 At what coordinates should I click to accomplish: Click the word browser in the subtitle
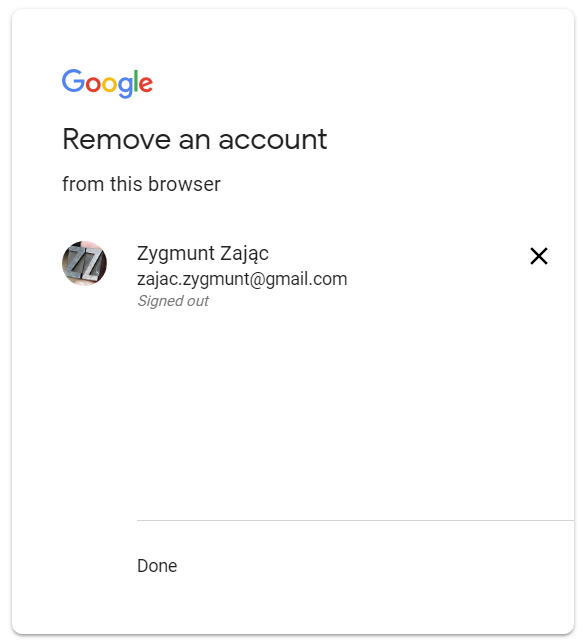click(184, 184)
